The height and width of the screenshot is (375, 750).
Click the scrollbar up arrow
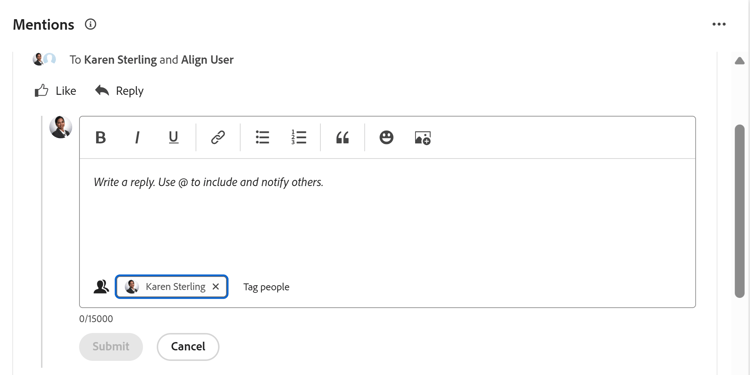pos(739,60)
